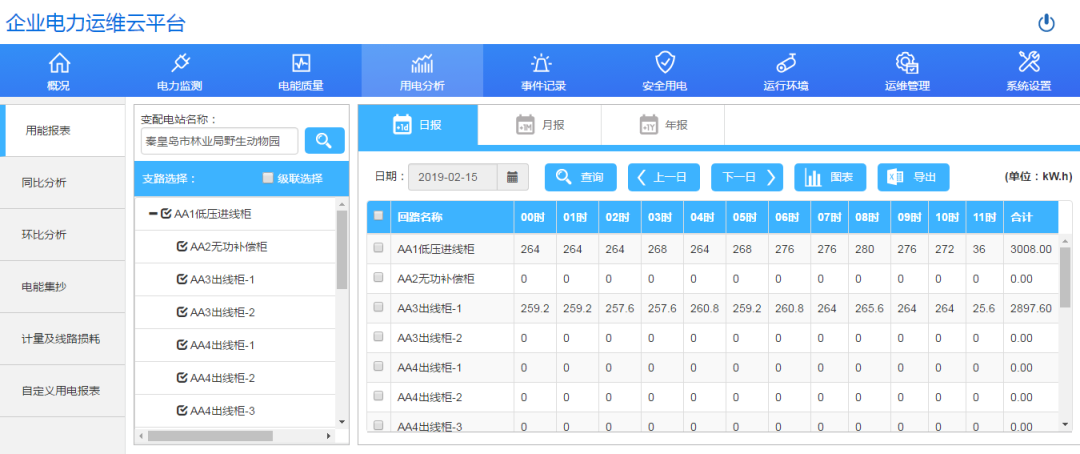Open the 电力监测 plug icon
1080x454 pixels.
click(x=180, y=63)
